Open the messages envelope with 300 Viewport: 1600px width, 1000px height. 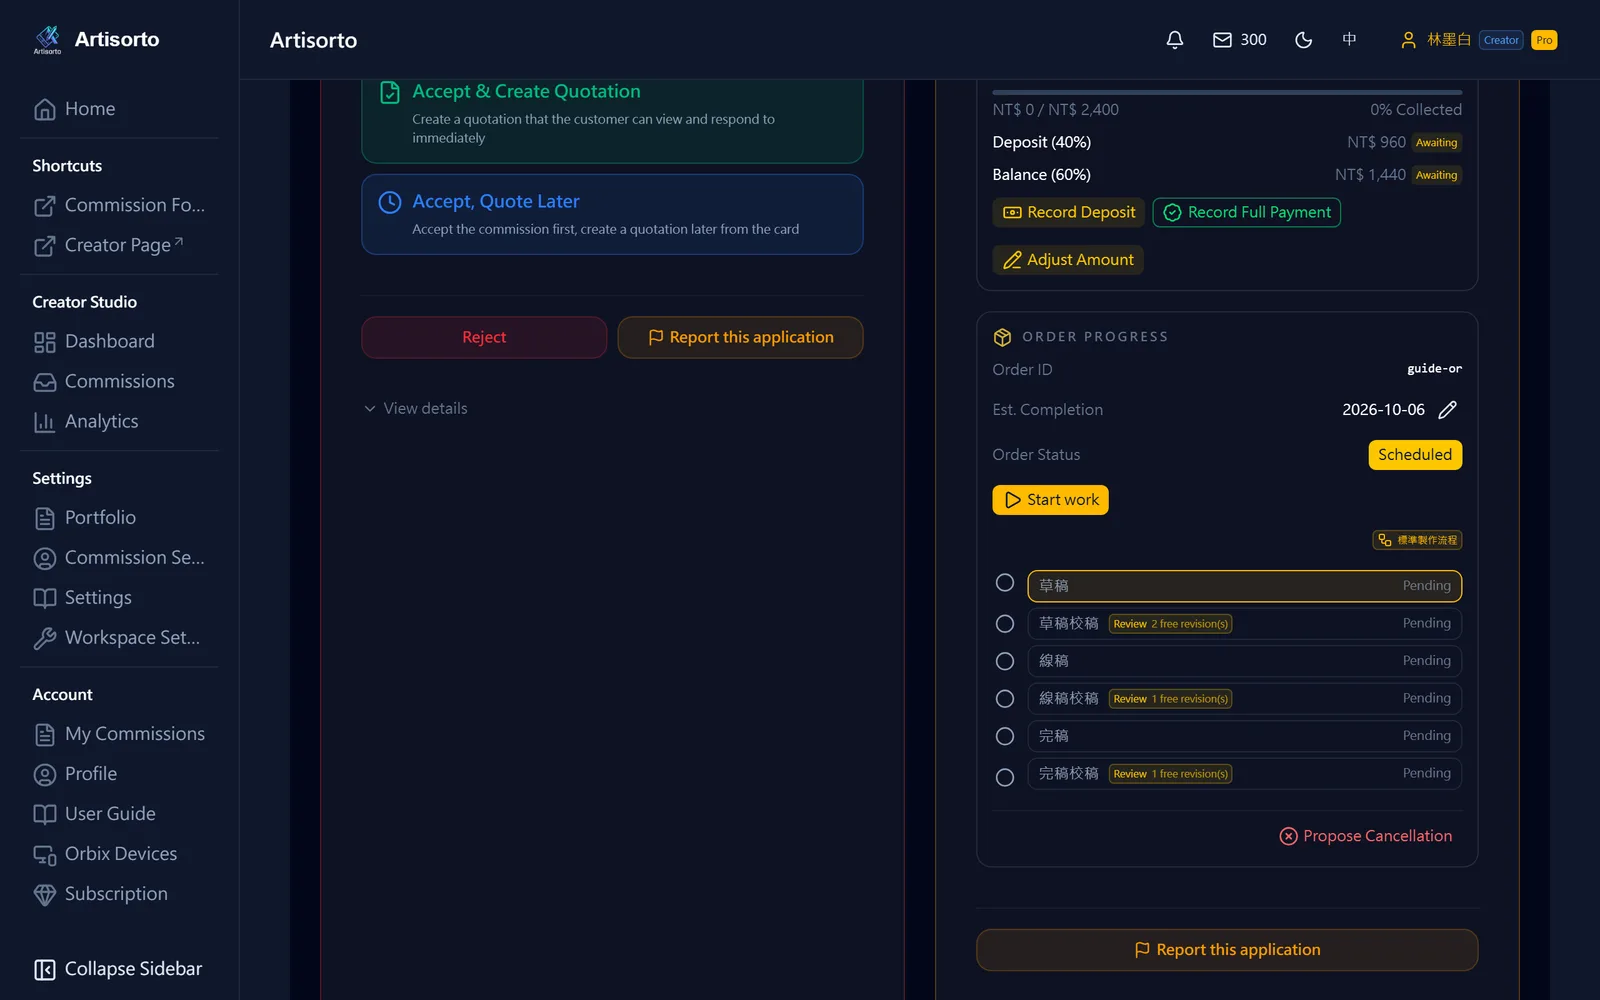coord(1239,40)
